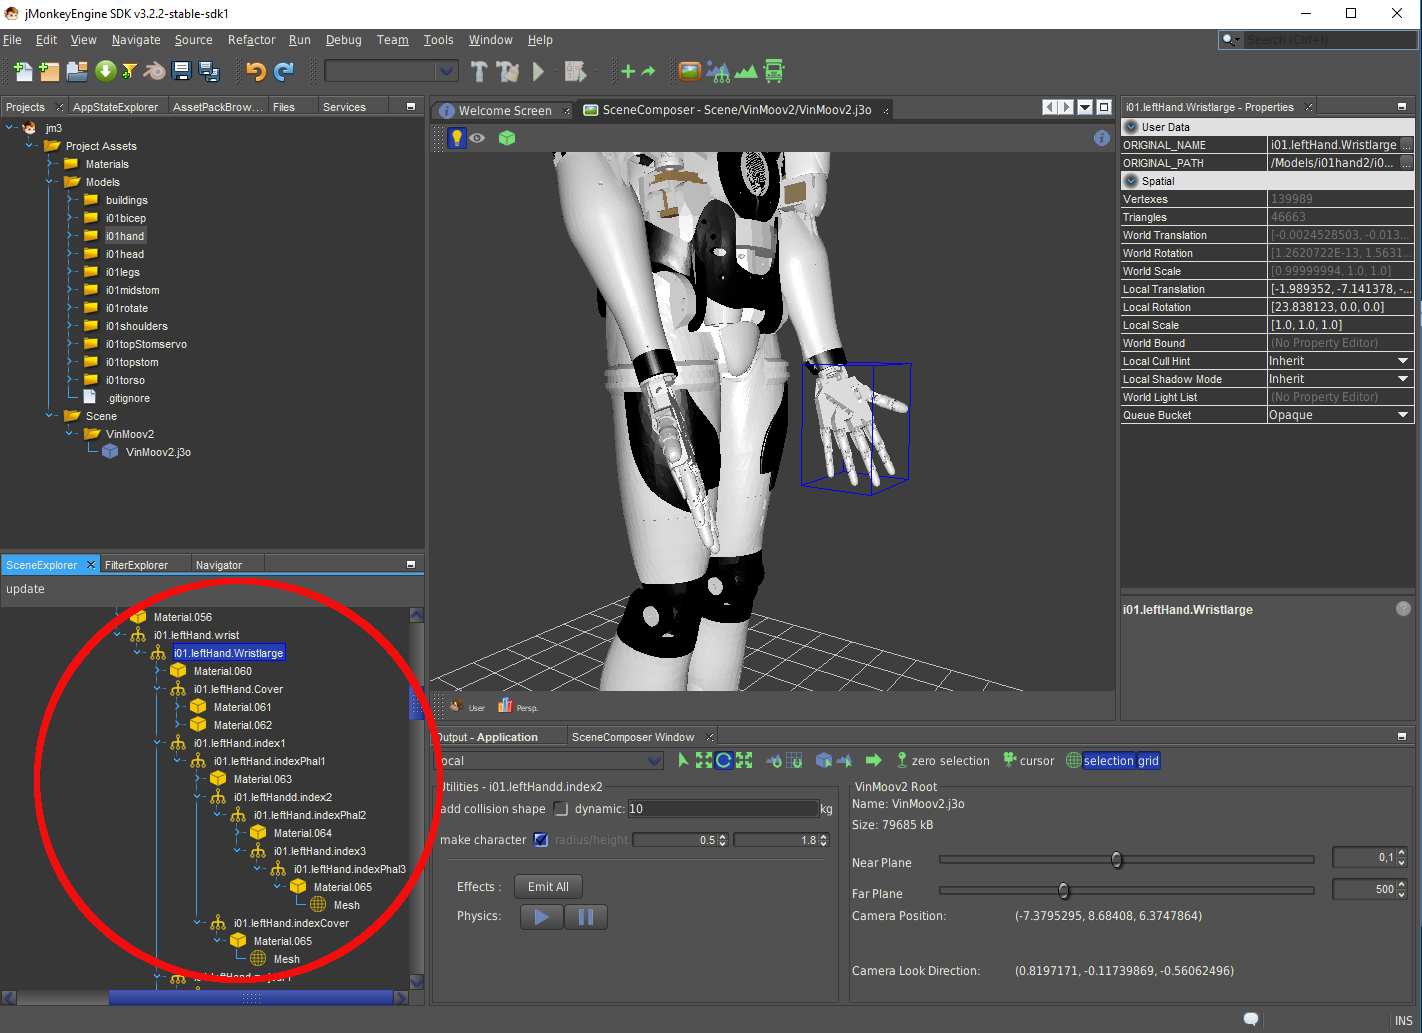Click the Debug Project toolbar icon

coord(575,71)
